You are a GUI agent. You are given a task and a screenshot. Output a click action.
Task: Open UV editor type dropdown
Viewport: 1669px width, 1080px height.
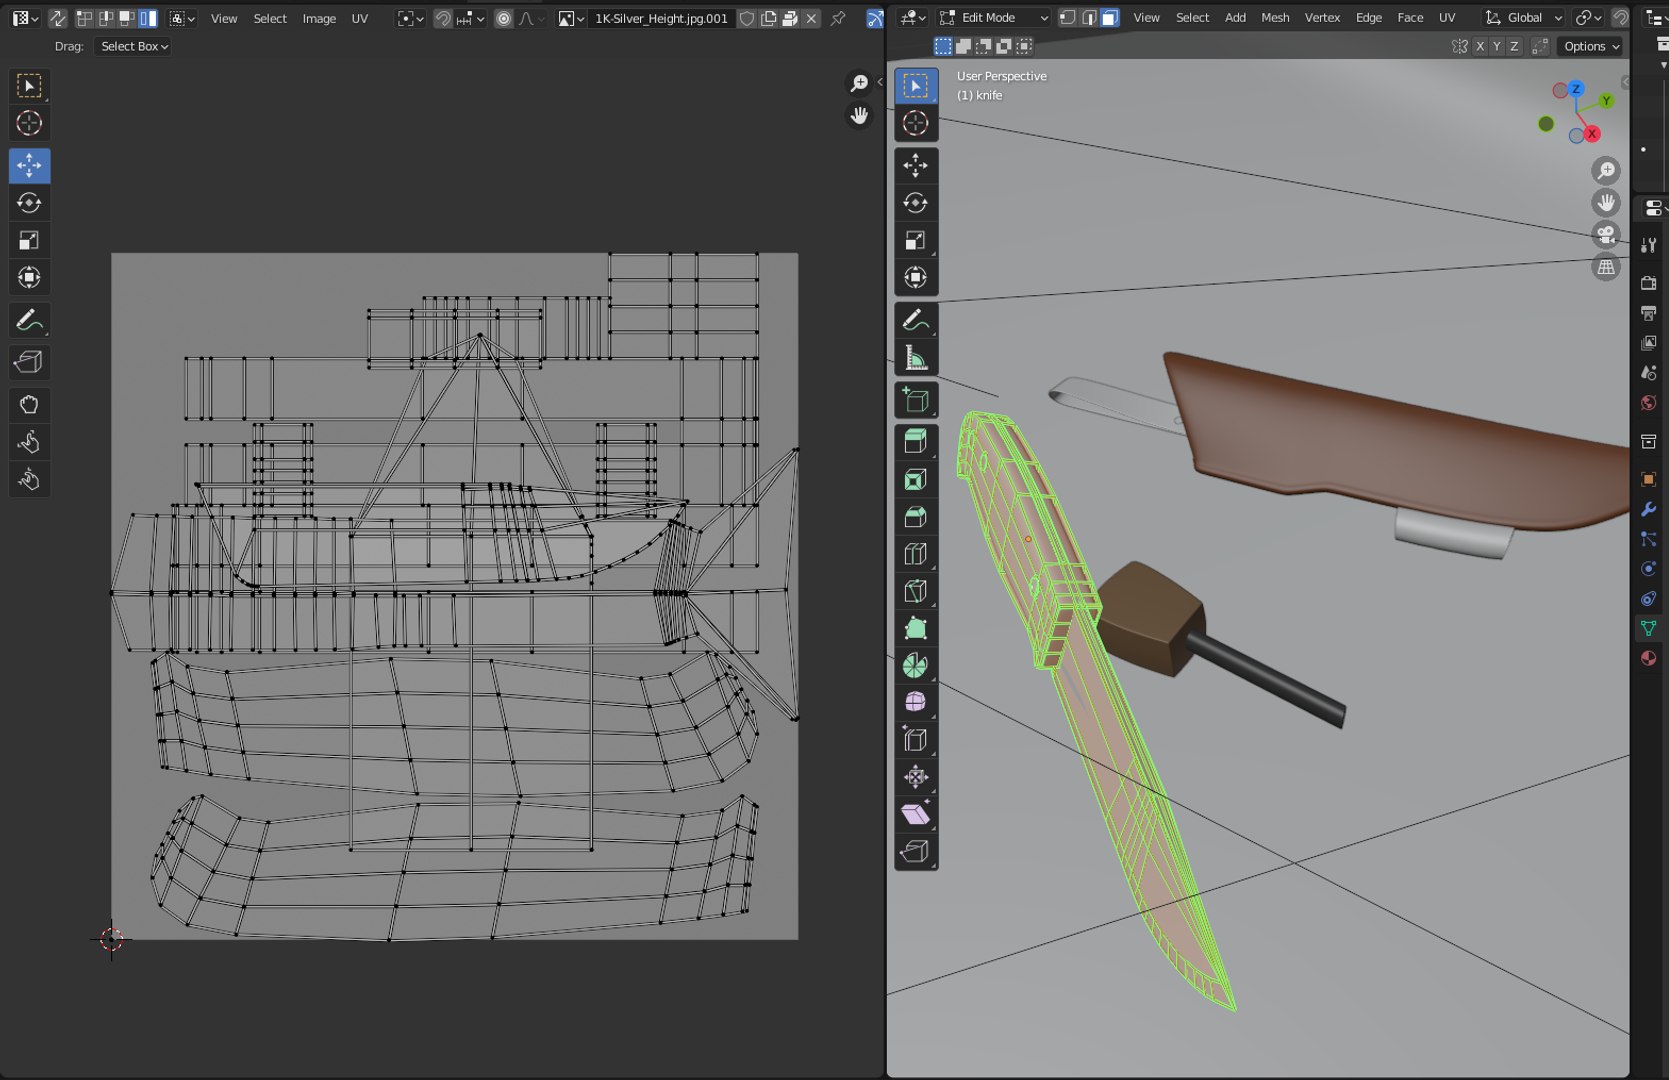[25, 18]
